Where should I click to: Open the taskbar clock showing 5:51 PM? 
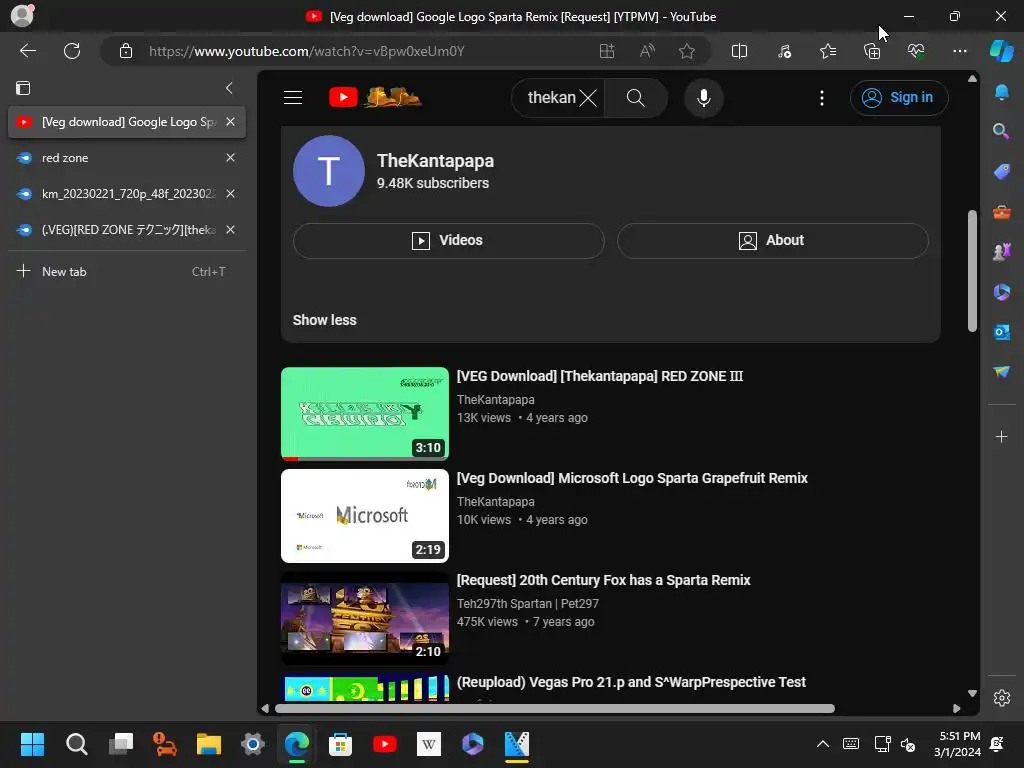pyautogui.click(x=957, y=744)
